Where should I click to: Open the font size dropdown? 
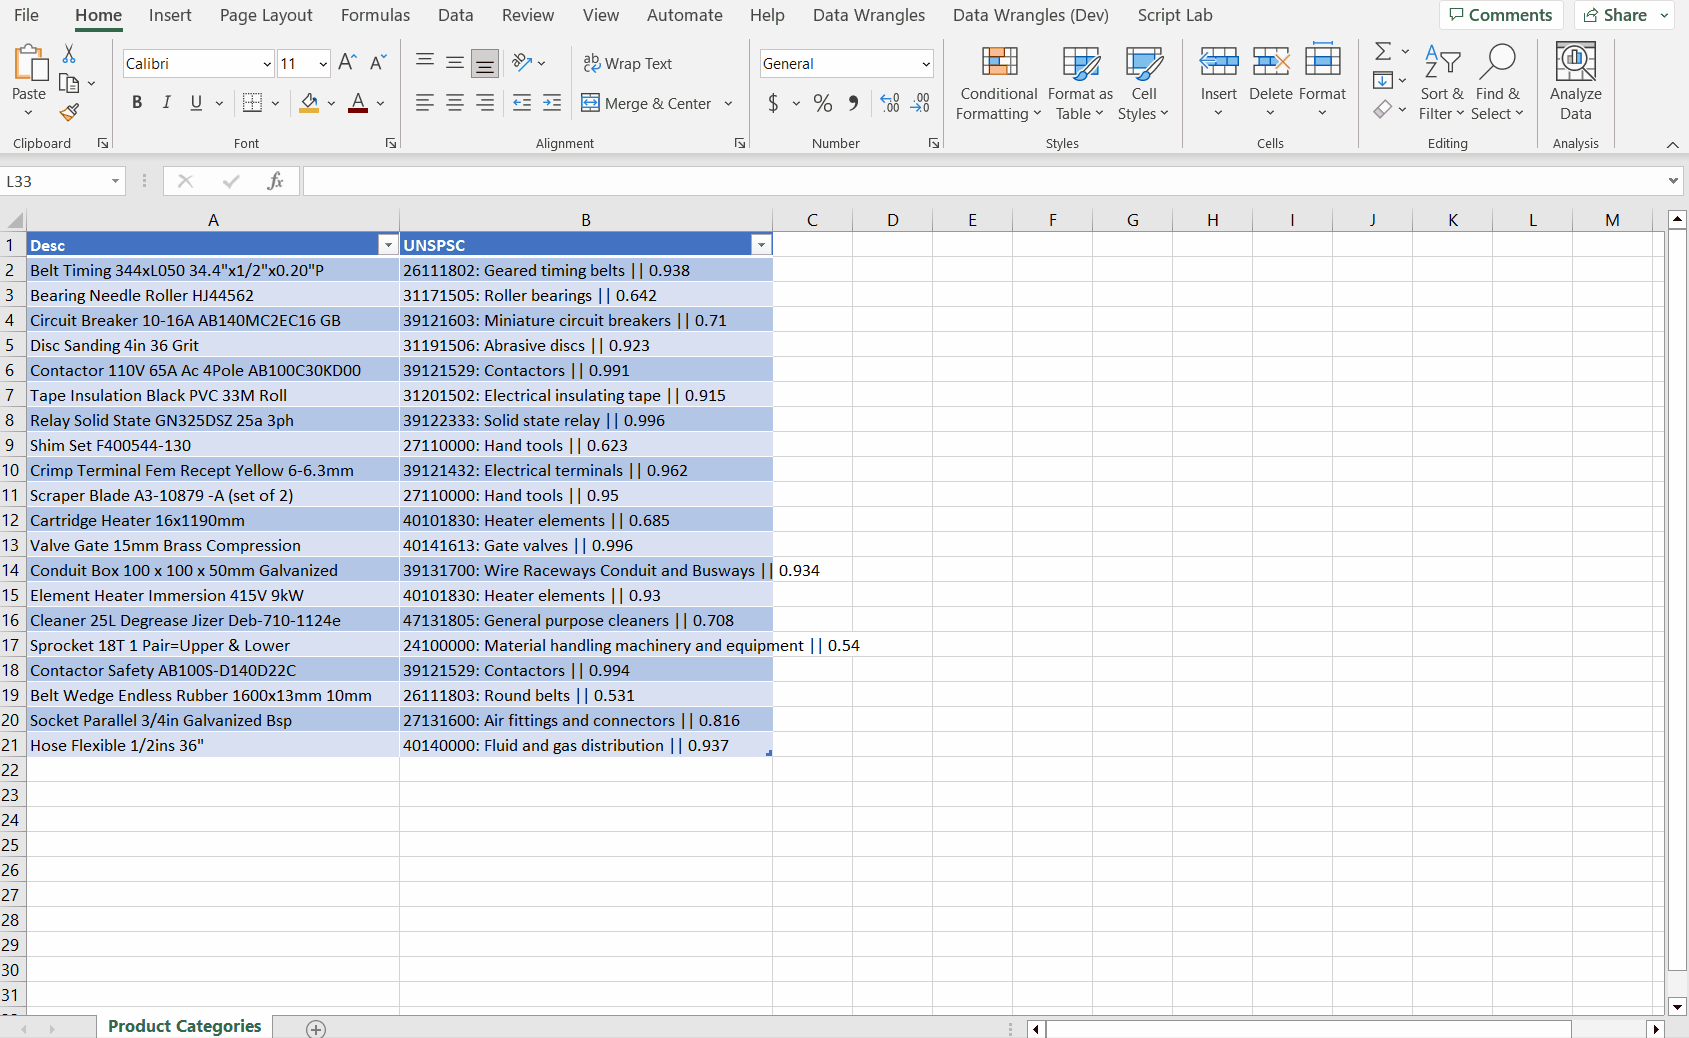[x=323, y=64]
